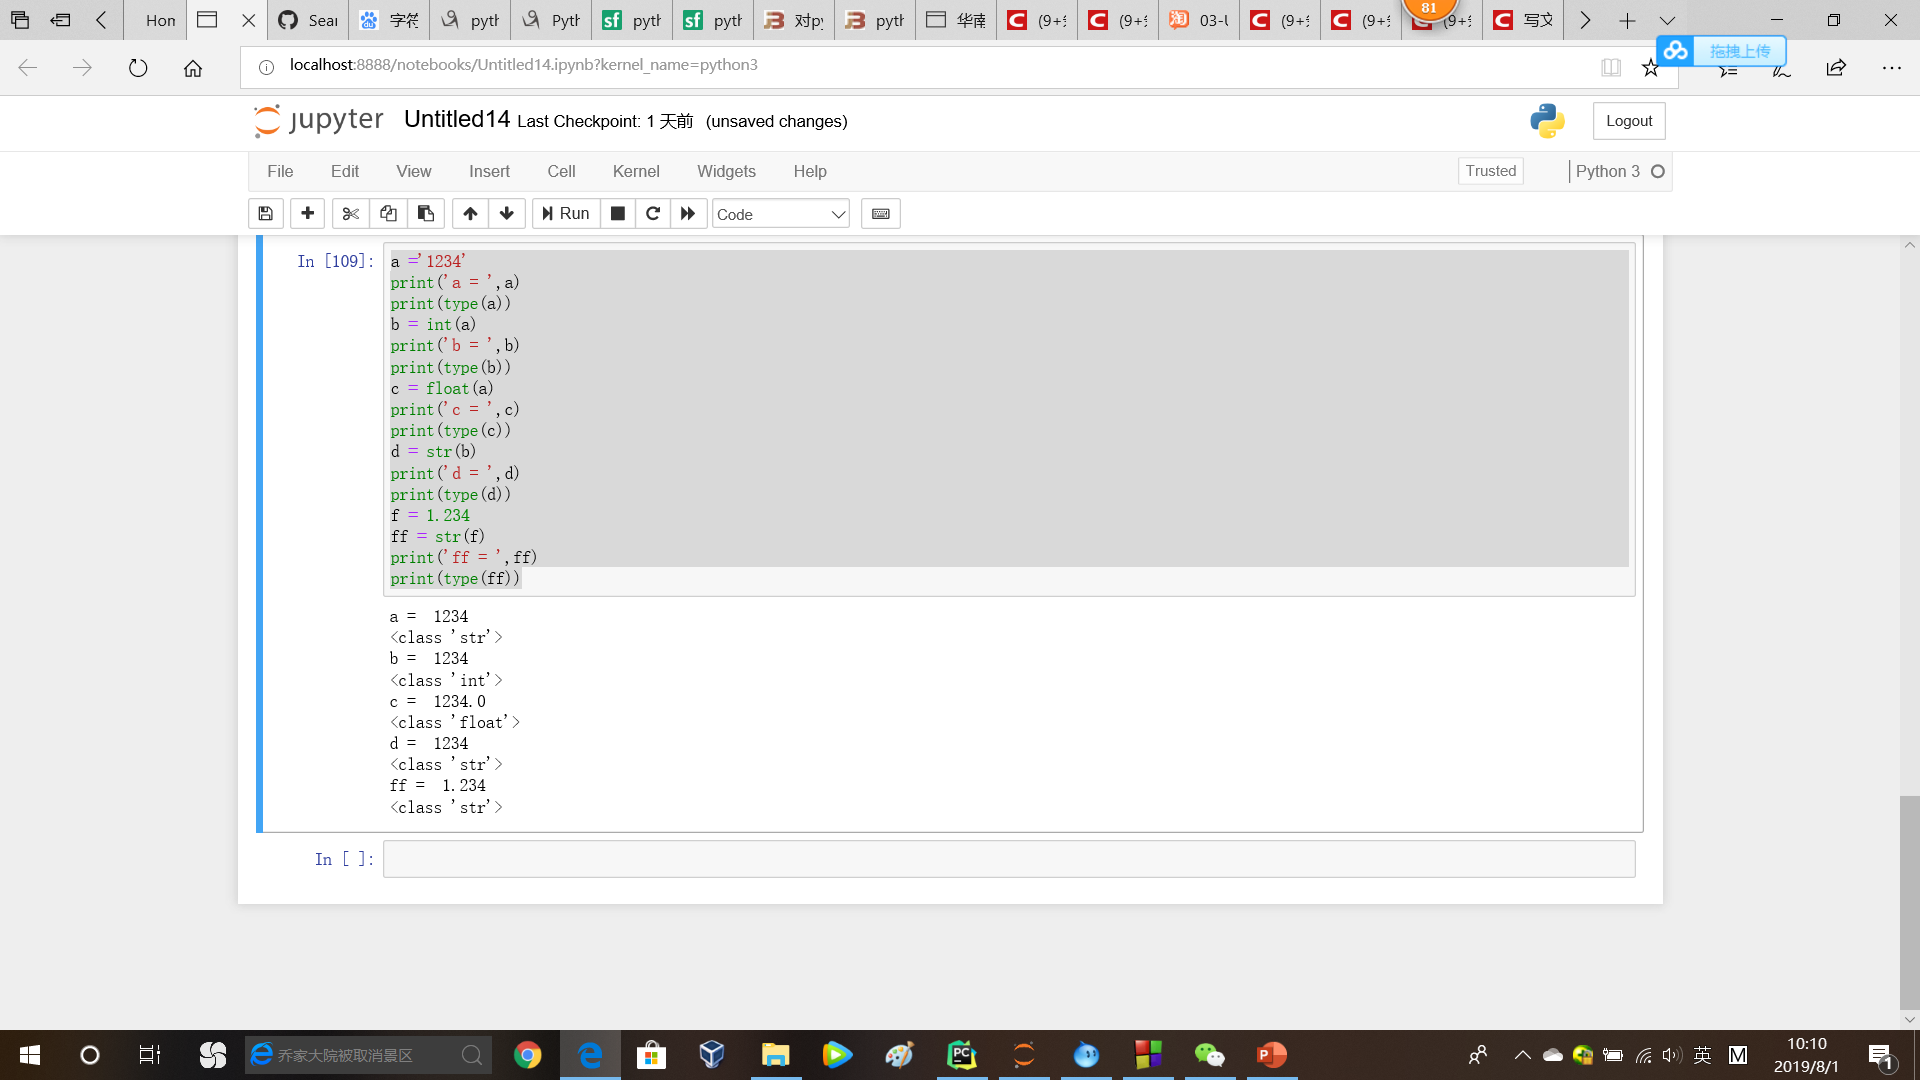The image size is (1920, 1080).
Task: Click the Run cell button
Action: pyautogui.click(x=564, y=212)
